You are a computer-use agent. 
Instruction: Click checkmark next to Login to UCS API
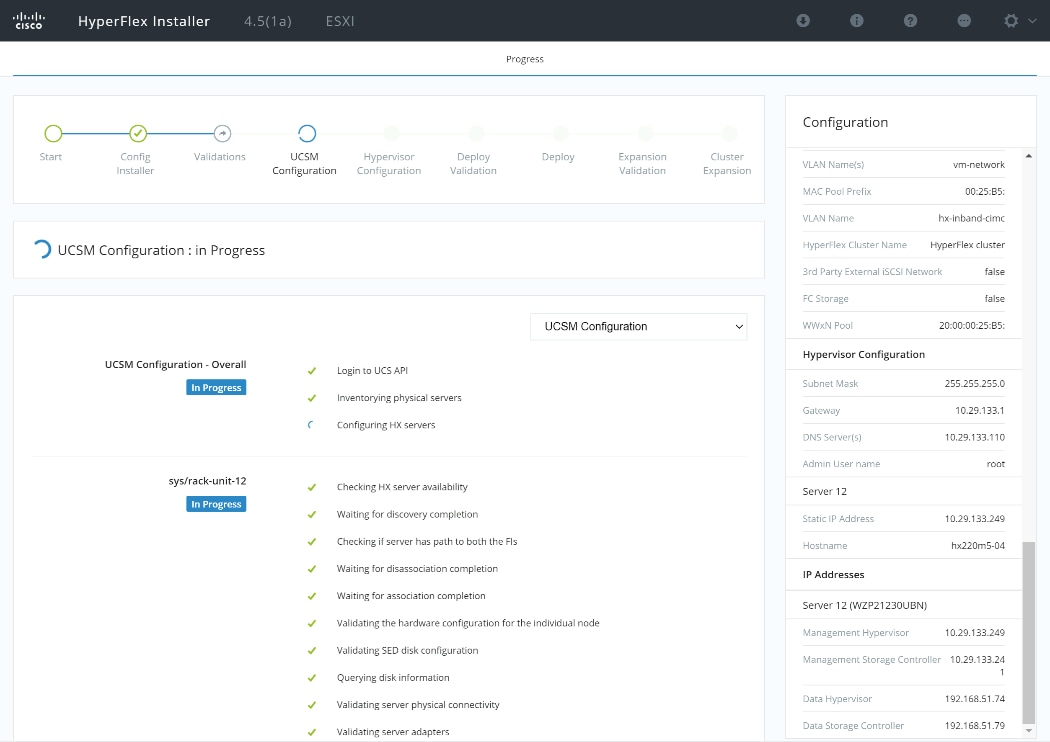tap(311, 370)
